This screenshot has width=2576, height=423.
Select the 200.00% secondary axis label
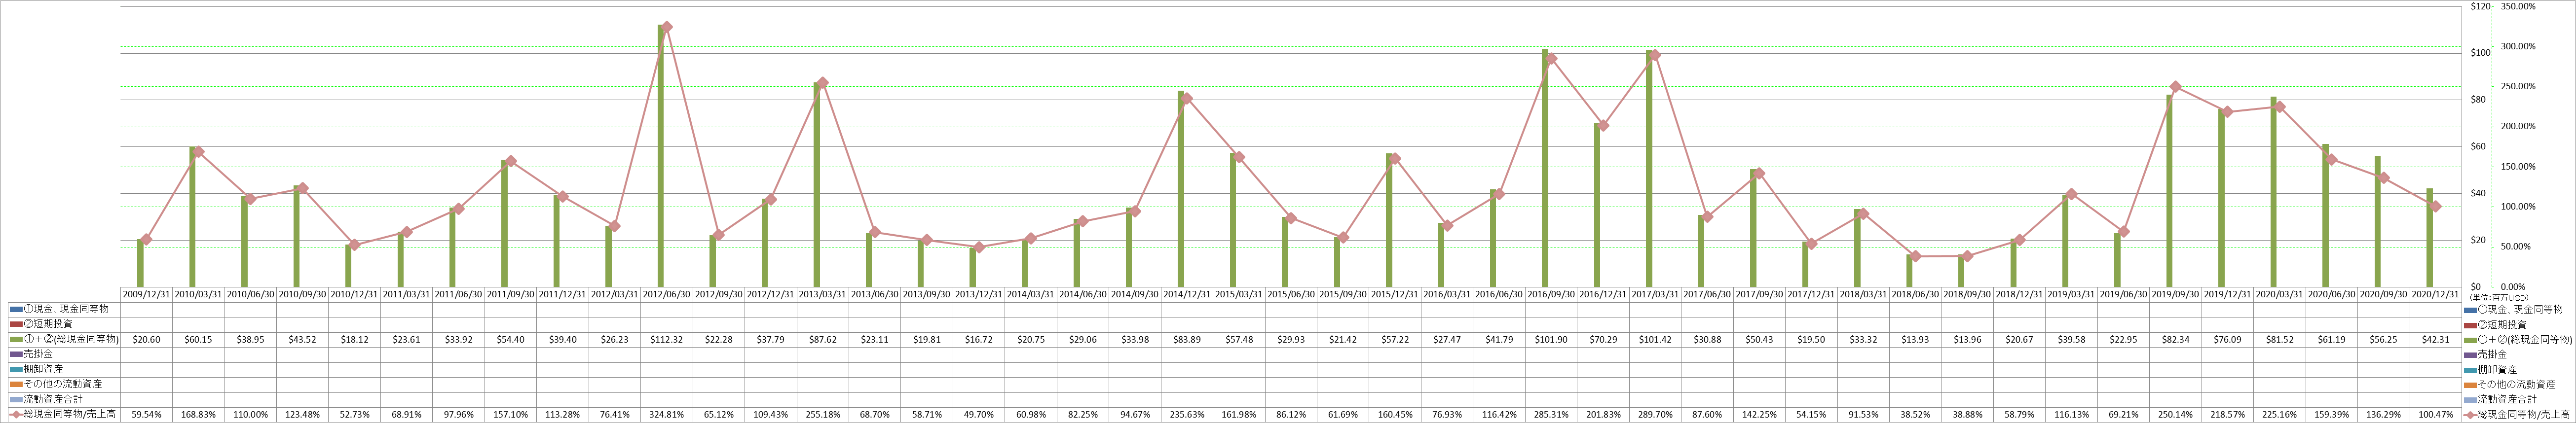pos(2518,126)
